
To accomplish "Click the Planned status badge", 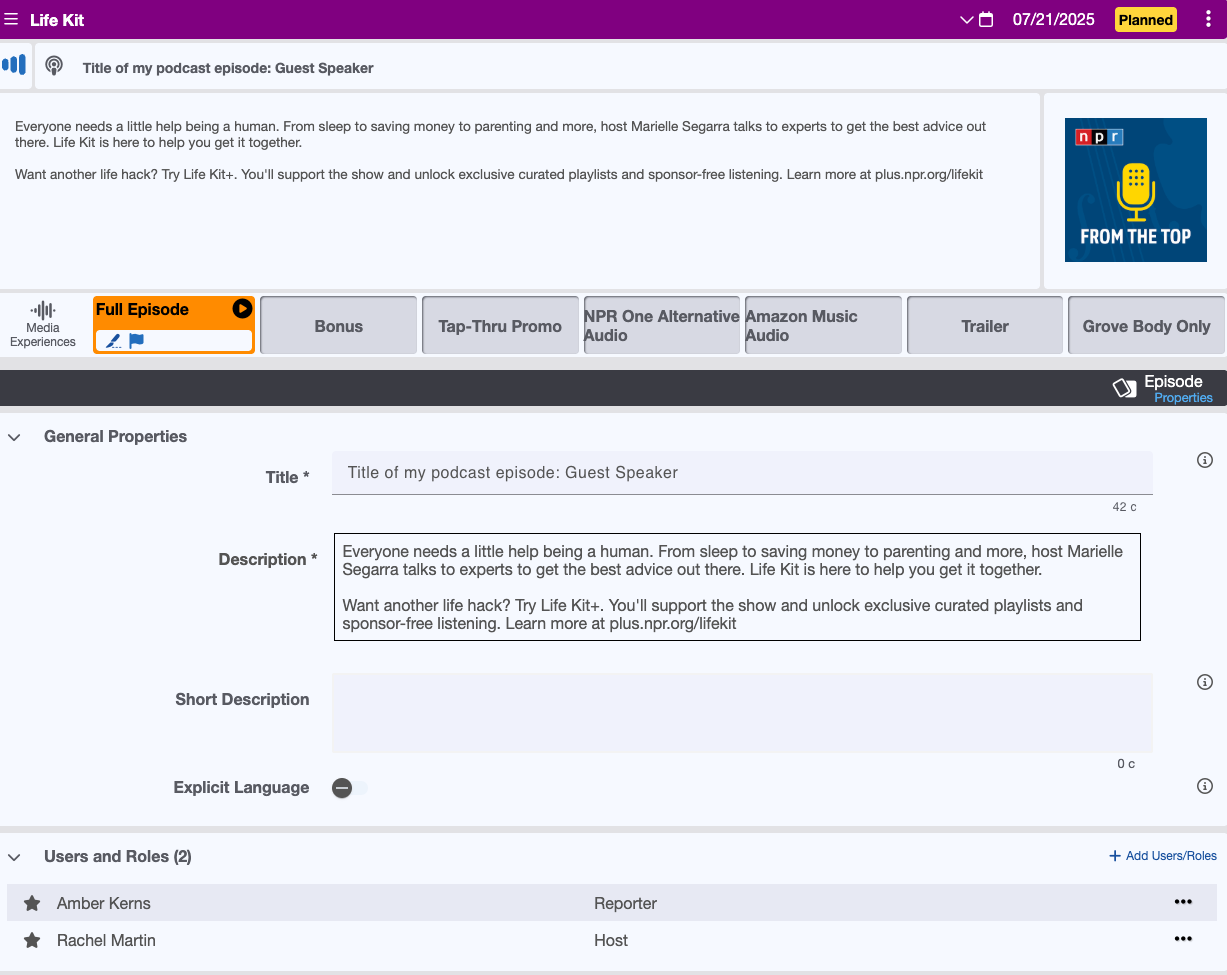I will pos(1146,19).
